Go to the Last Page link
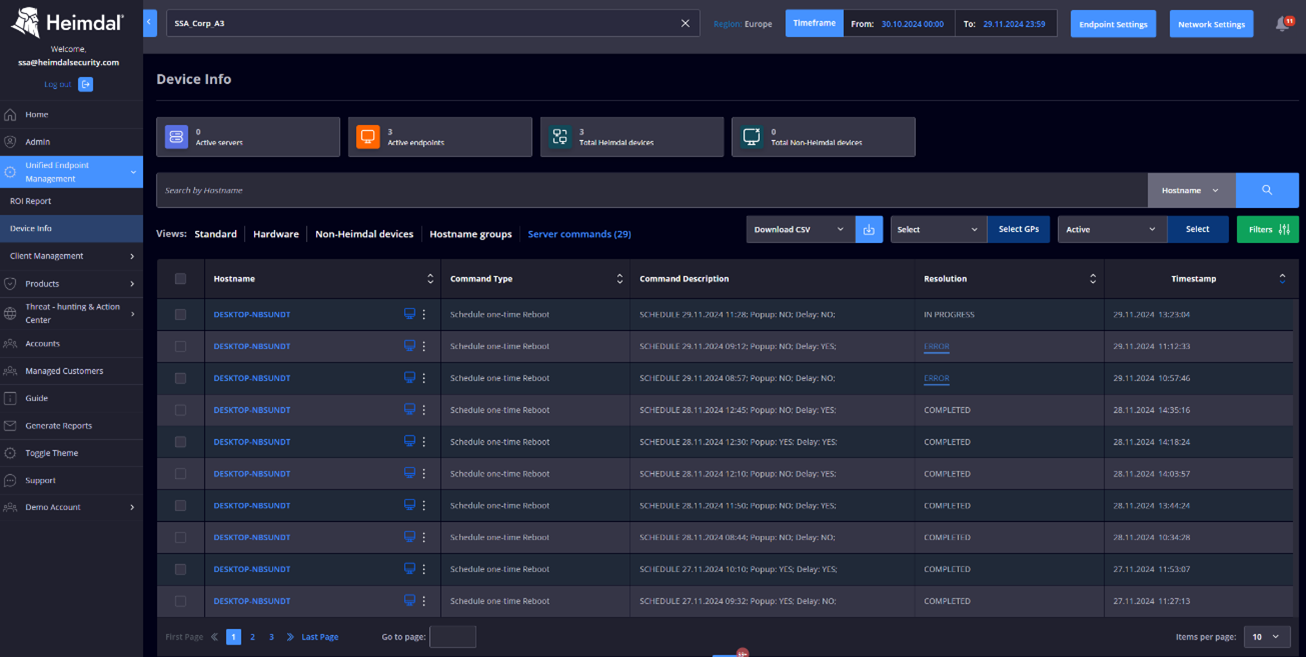1306x657 pixels. tap(320, 637)
